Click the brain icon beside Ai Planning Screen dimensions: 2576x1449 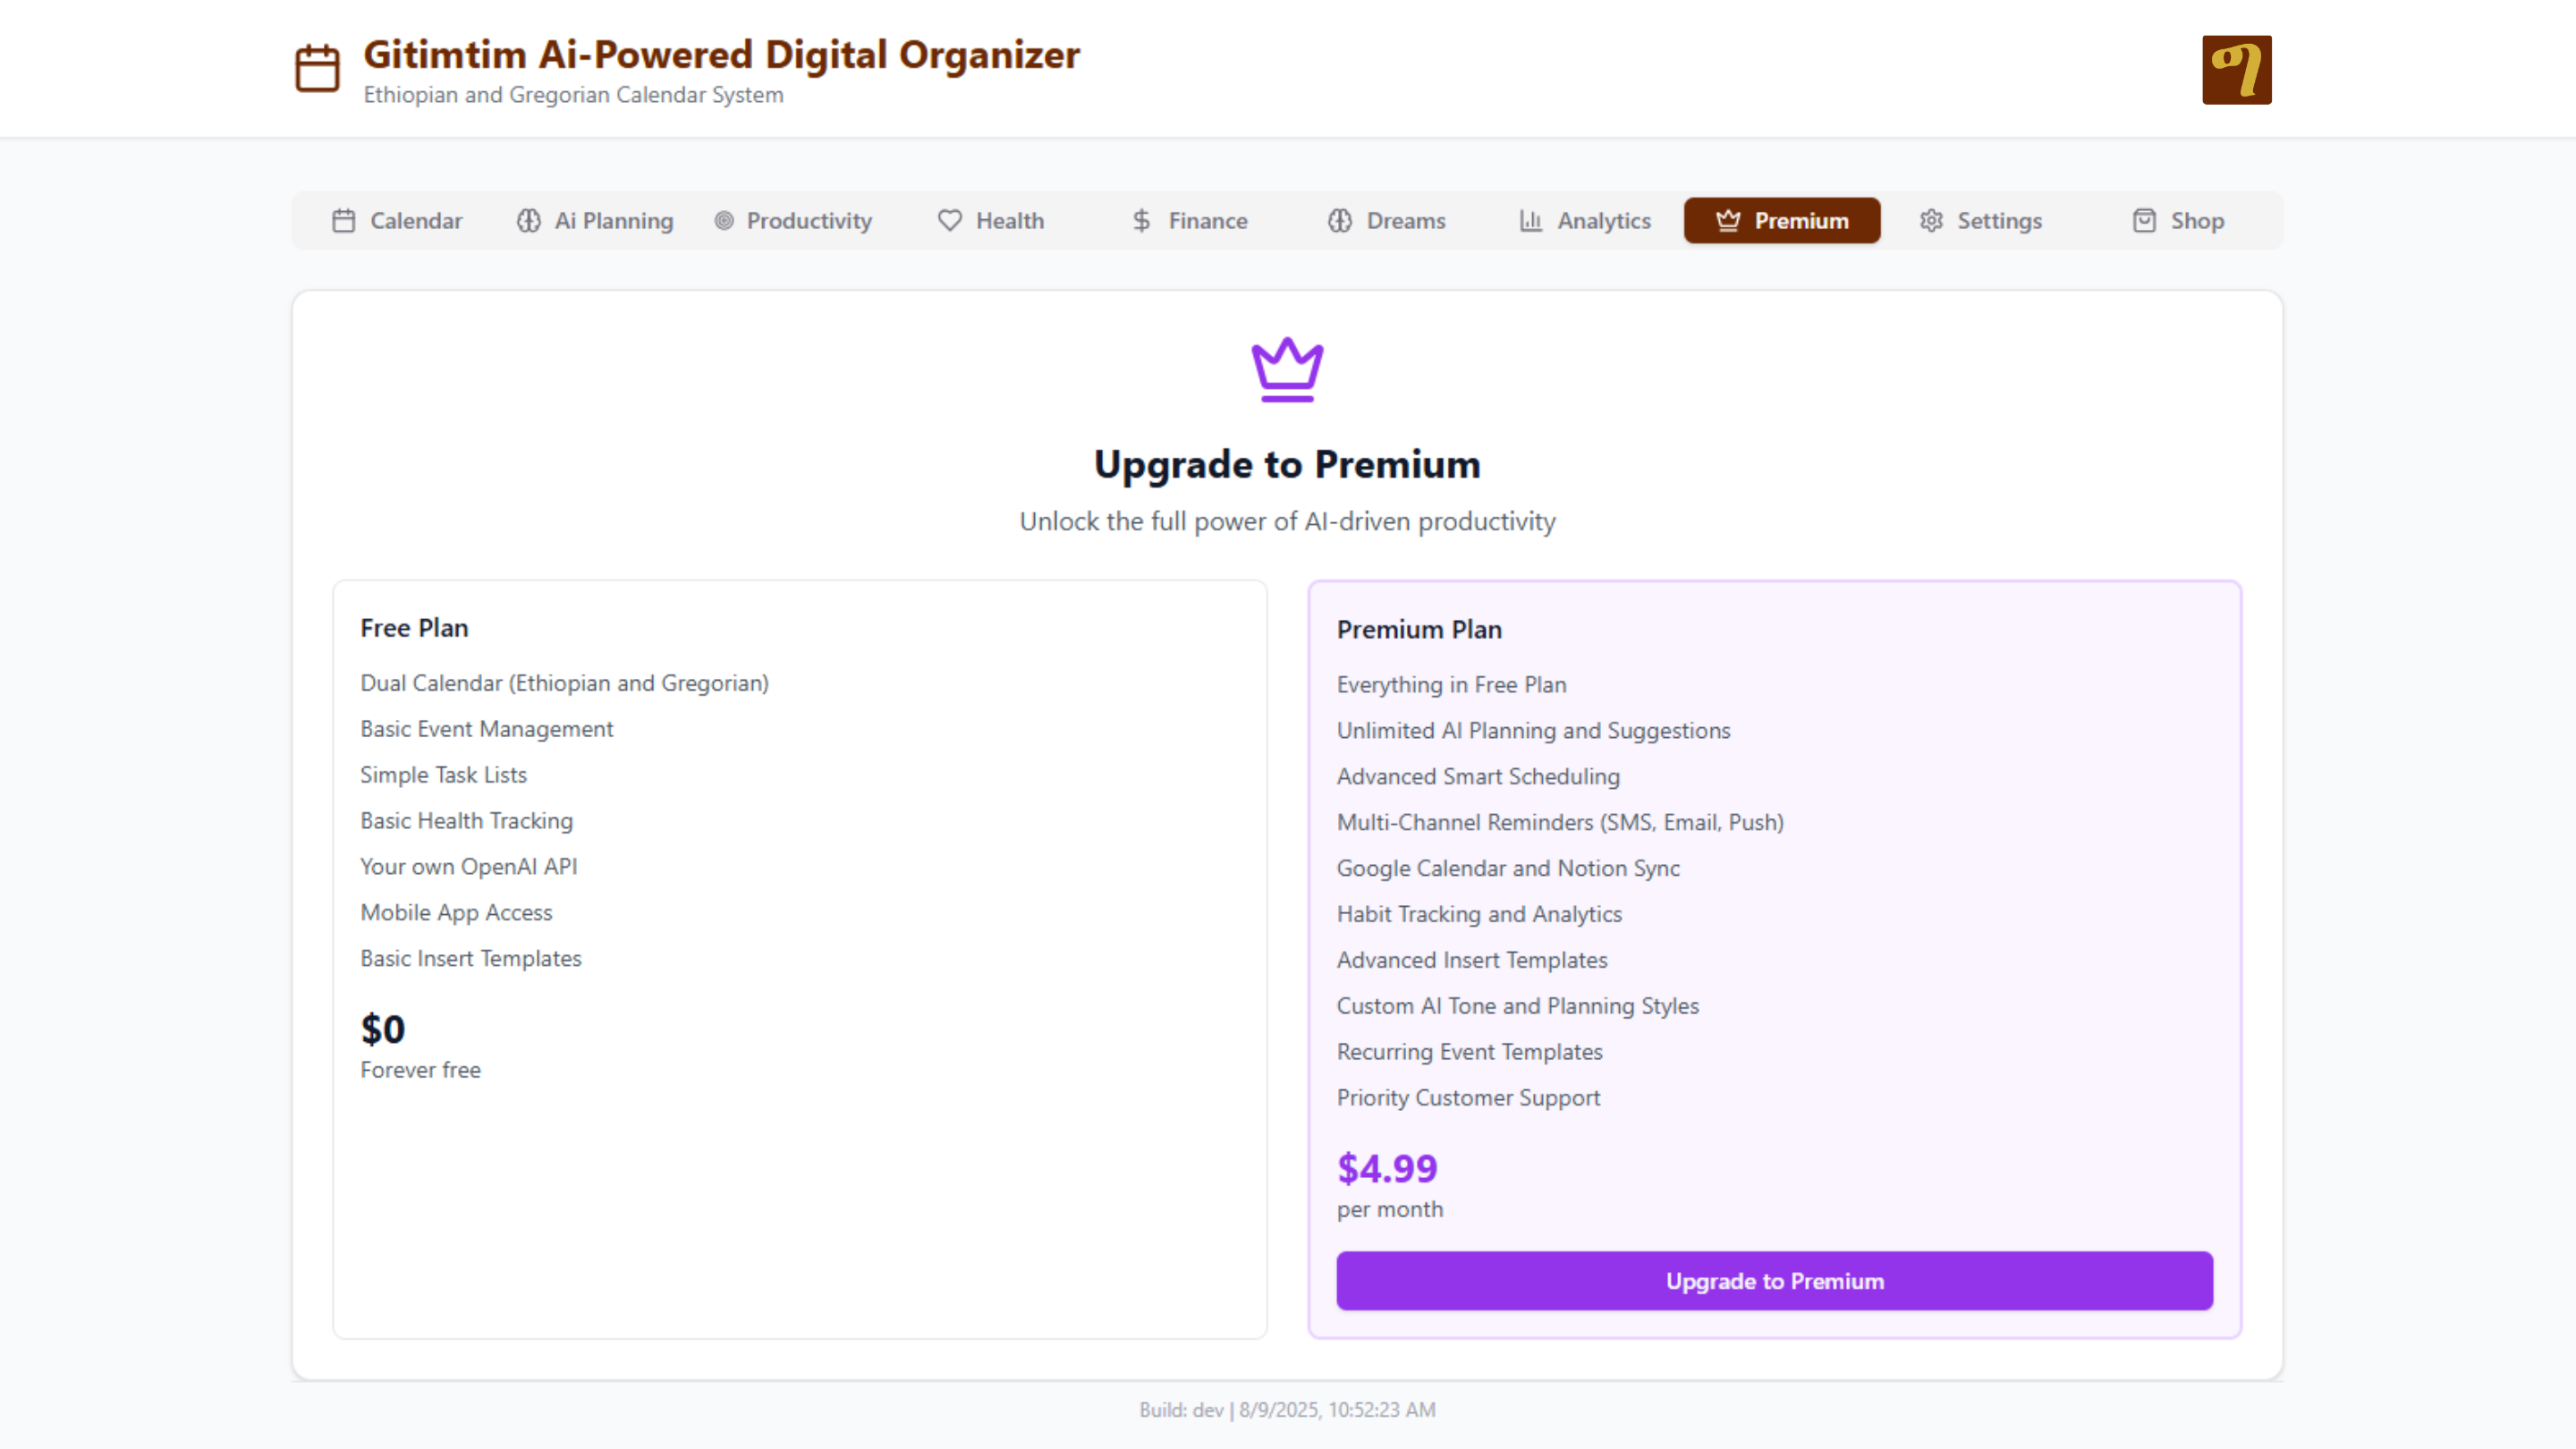click(x=528, y=221)
